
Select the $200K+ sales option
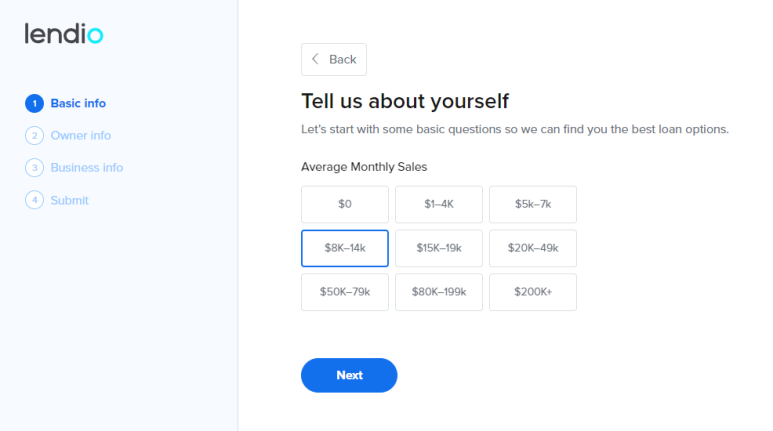[533, 292]
